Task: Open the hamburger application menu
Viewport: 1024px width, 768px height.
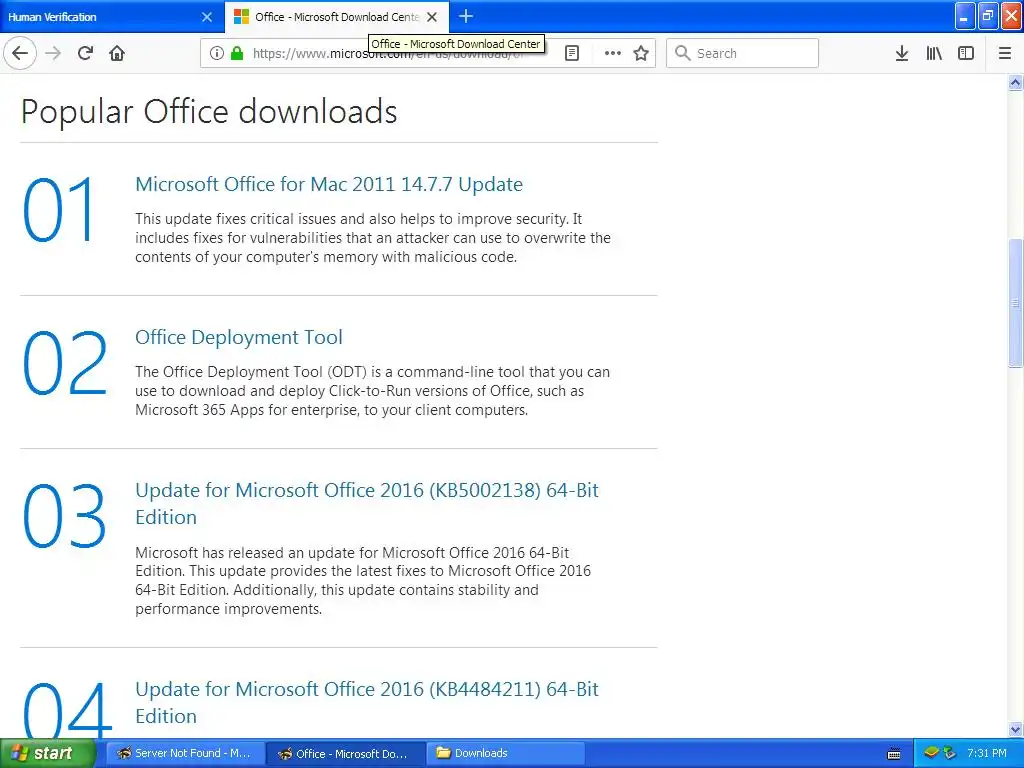Action: (x=1005, y=53)
